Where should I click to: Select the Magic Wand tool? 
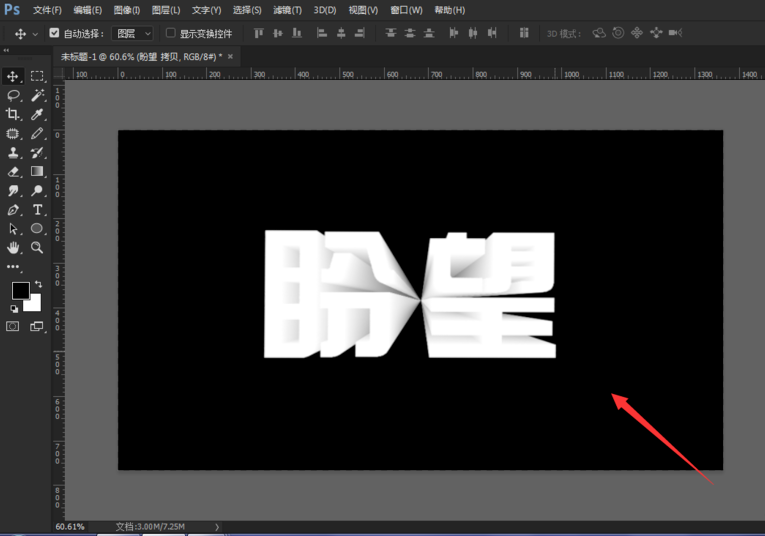point(38,95)
